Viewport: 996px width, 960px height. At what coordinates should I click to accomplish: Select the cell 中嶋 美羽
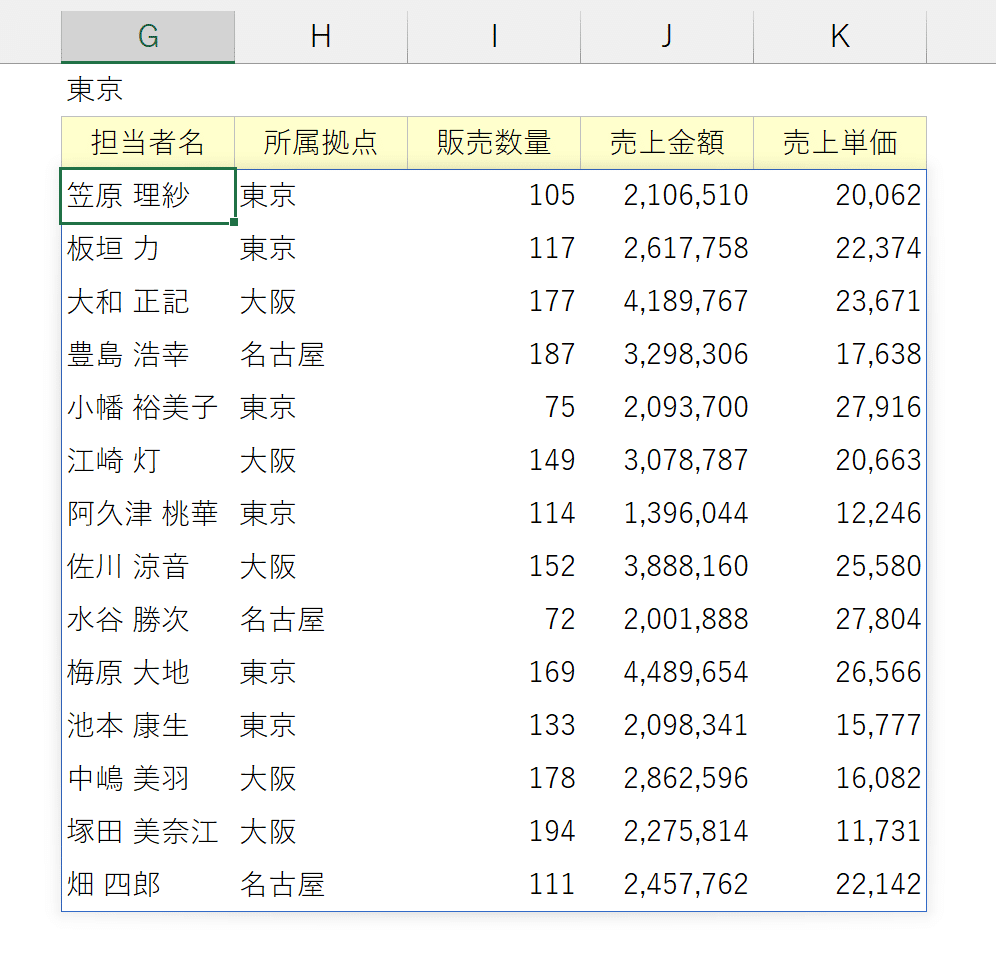tap(148, 778)
